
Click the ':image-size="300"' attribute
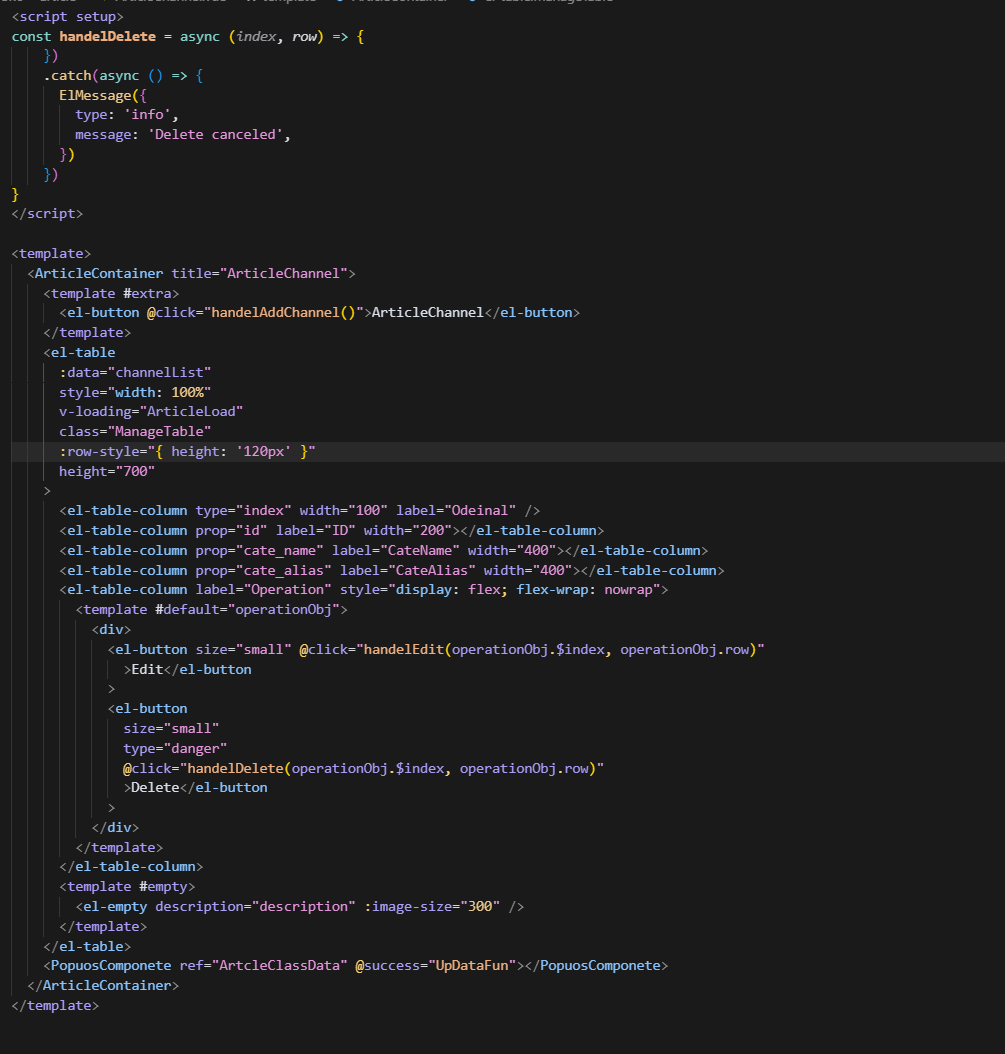click(x=432, y=906)
